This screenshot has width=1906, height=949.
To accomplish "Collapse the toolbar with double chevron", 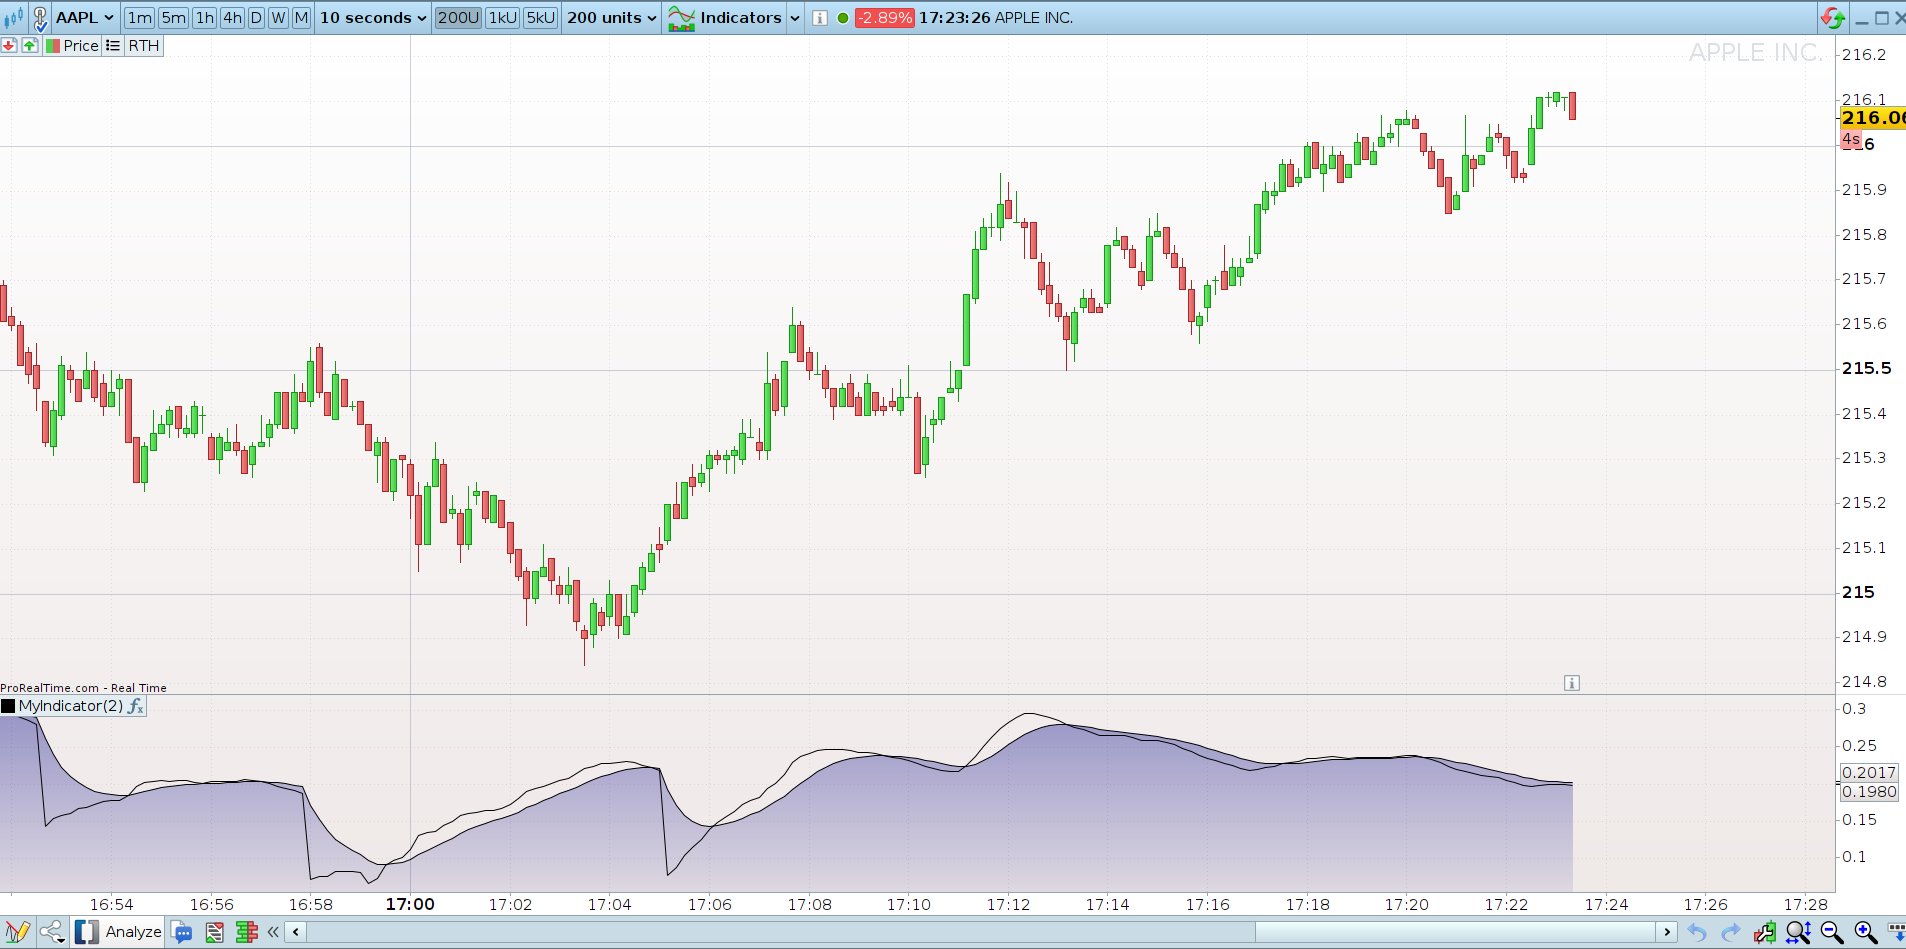I will click(273, 932).
